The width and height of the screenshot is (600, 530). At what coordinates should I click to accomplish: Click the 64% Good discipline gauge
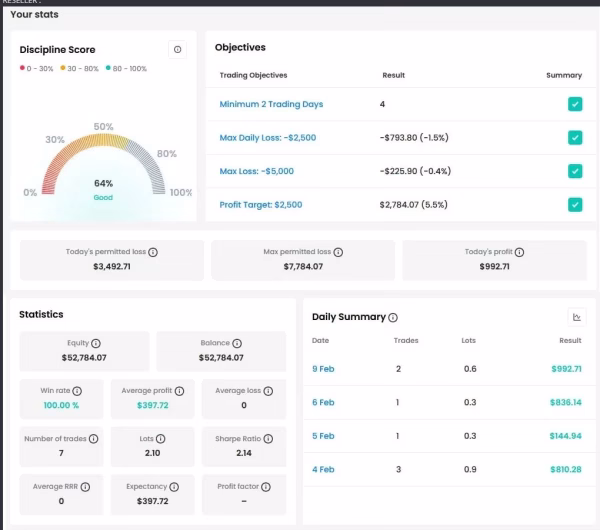[x=103, y=165]
